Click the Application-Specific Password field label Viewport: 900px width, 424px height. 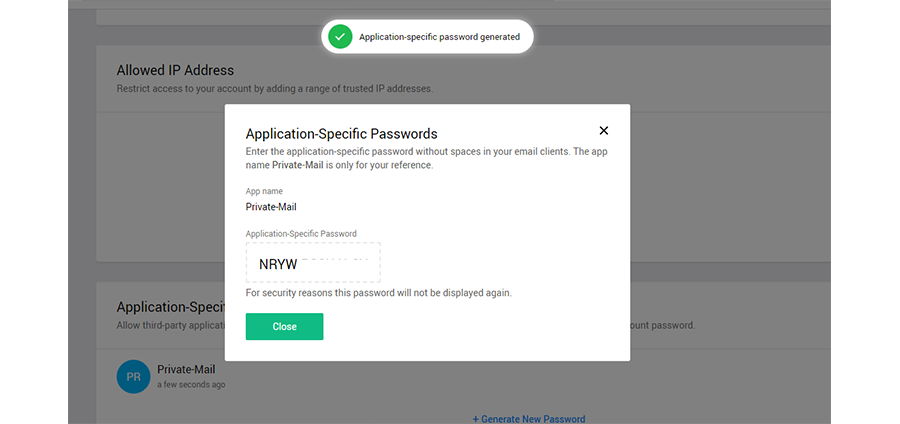click(x=301, y=233)
